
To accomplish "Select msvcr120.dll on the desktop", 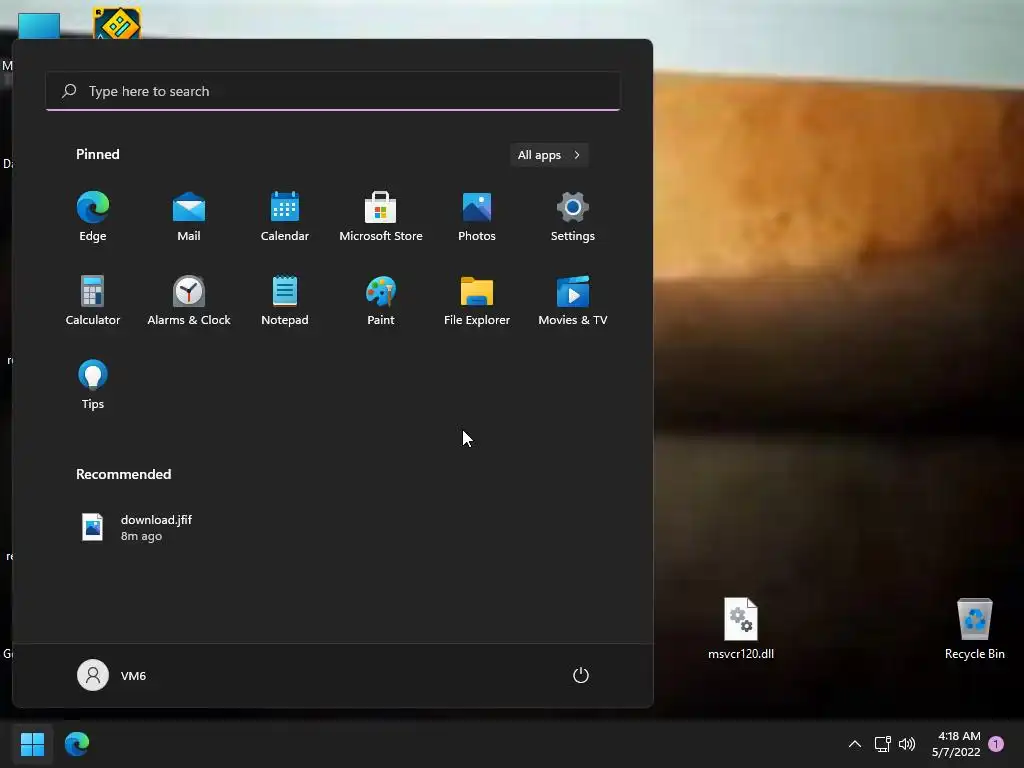I will [x=741, y=628].
